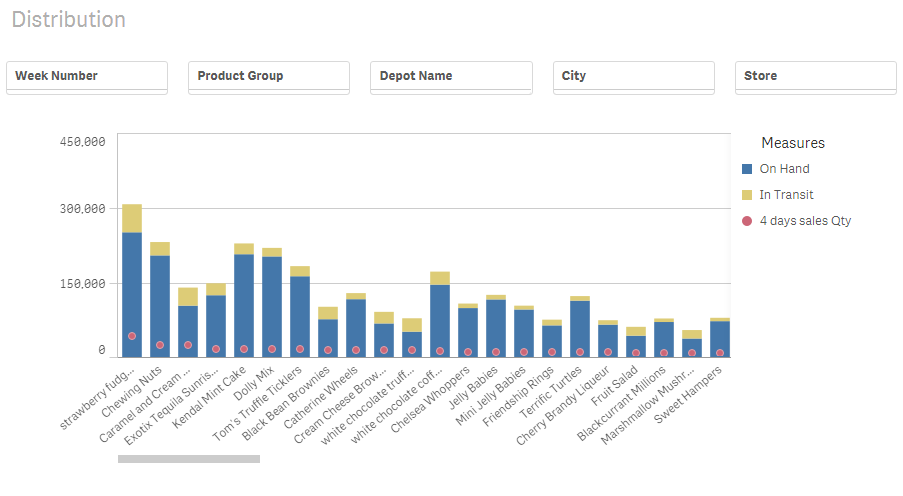Click the red dot on the Dolly Mix bar
The image size is (903, 496).
pyautogui.click(x=272, y=349)
